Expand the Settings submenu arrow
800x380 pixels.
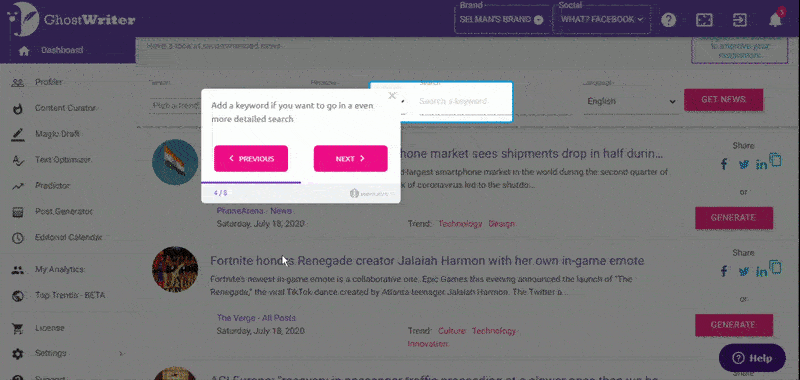click(x=121, y=353)
